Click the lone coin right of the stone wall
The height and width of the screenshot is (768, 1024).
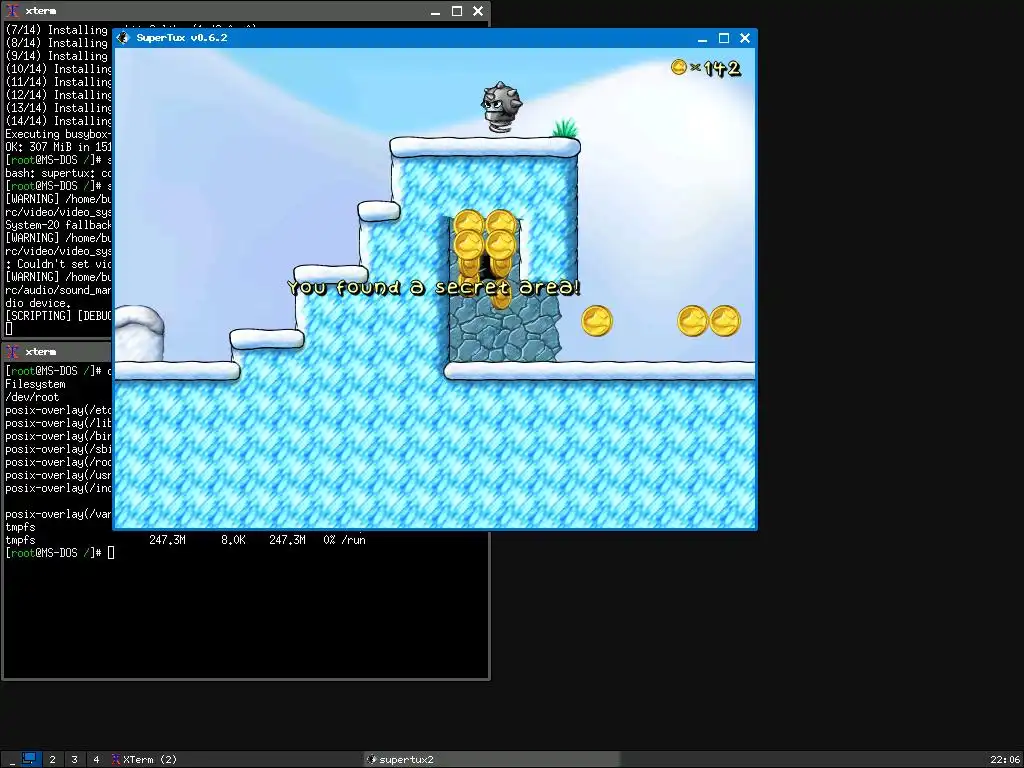[x=596, y=321]
